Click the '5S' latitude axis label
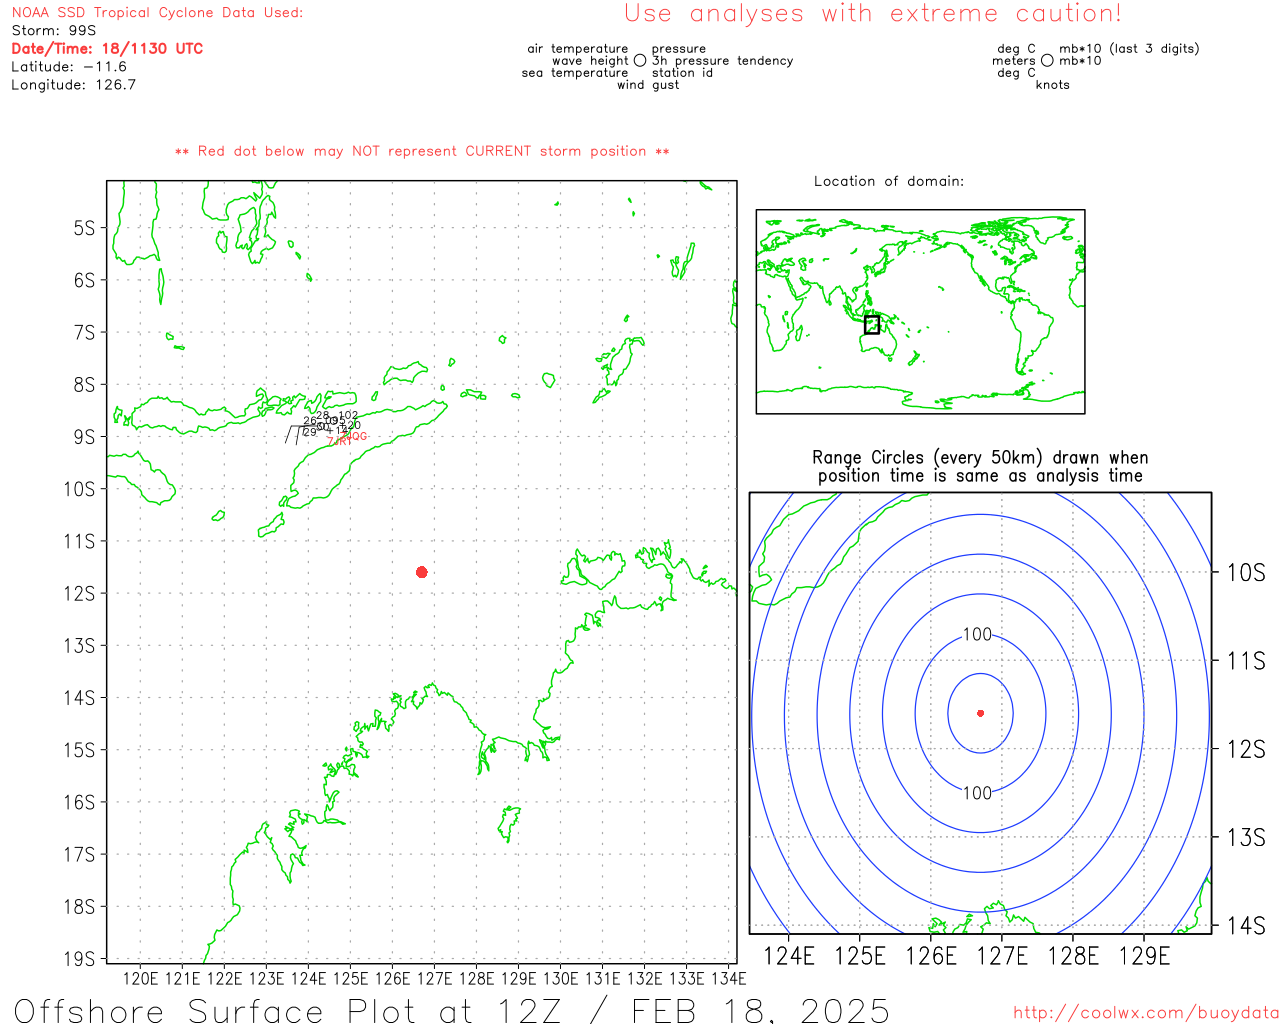The width and height of the screenshot is (1280, 1024). point(84,228)
